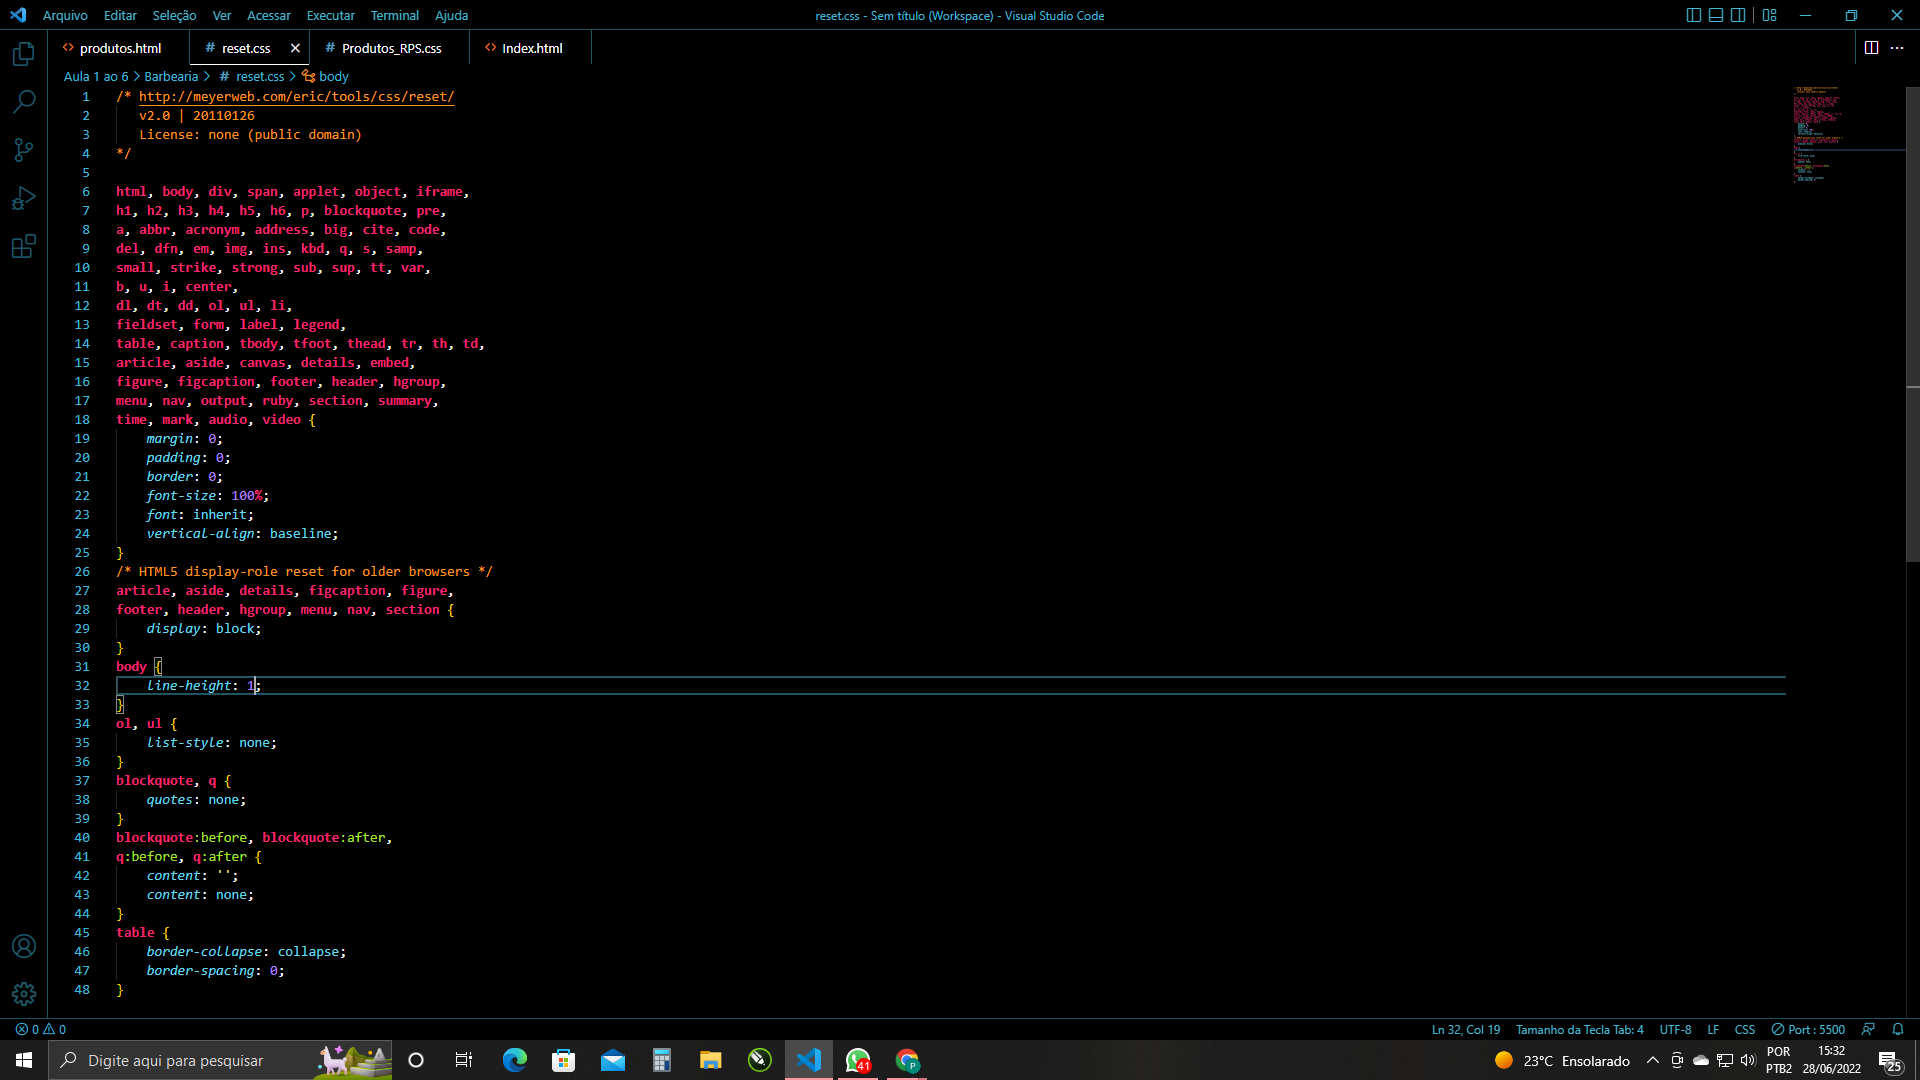Click the Cortana circle in taskbar
1920x1080 pixels.
click(416, 1060)
